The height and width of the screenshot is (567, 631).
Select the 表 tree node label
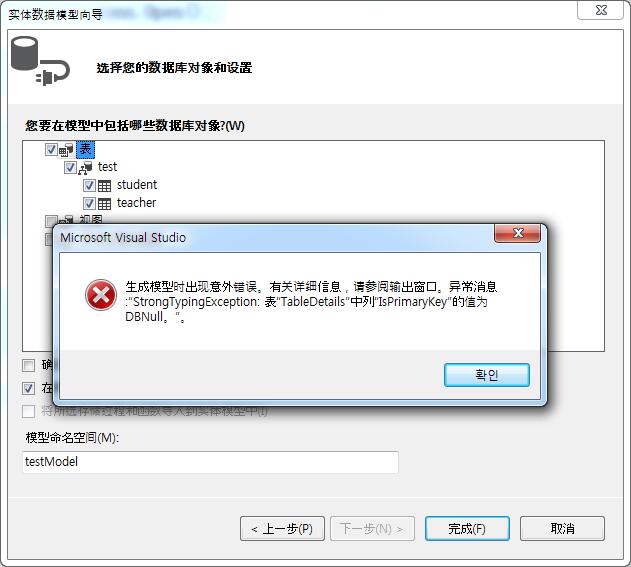point(85,149)
